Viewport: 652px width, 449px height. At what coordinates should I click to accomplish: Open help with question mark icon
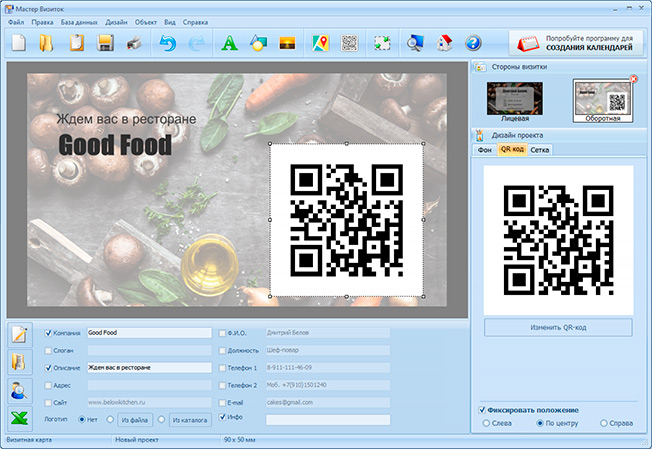(473, 43)
